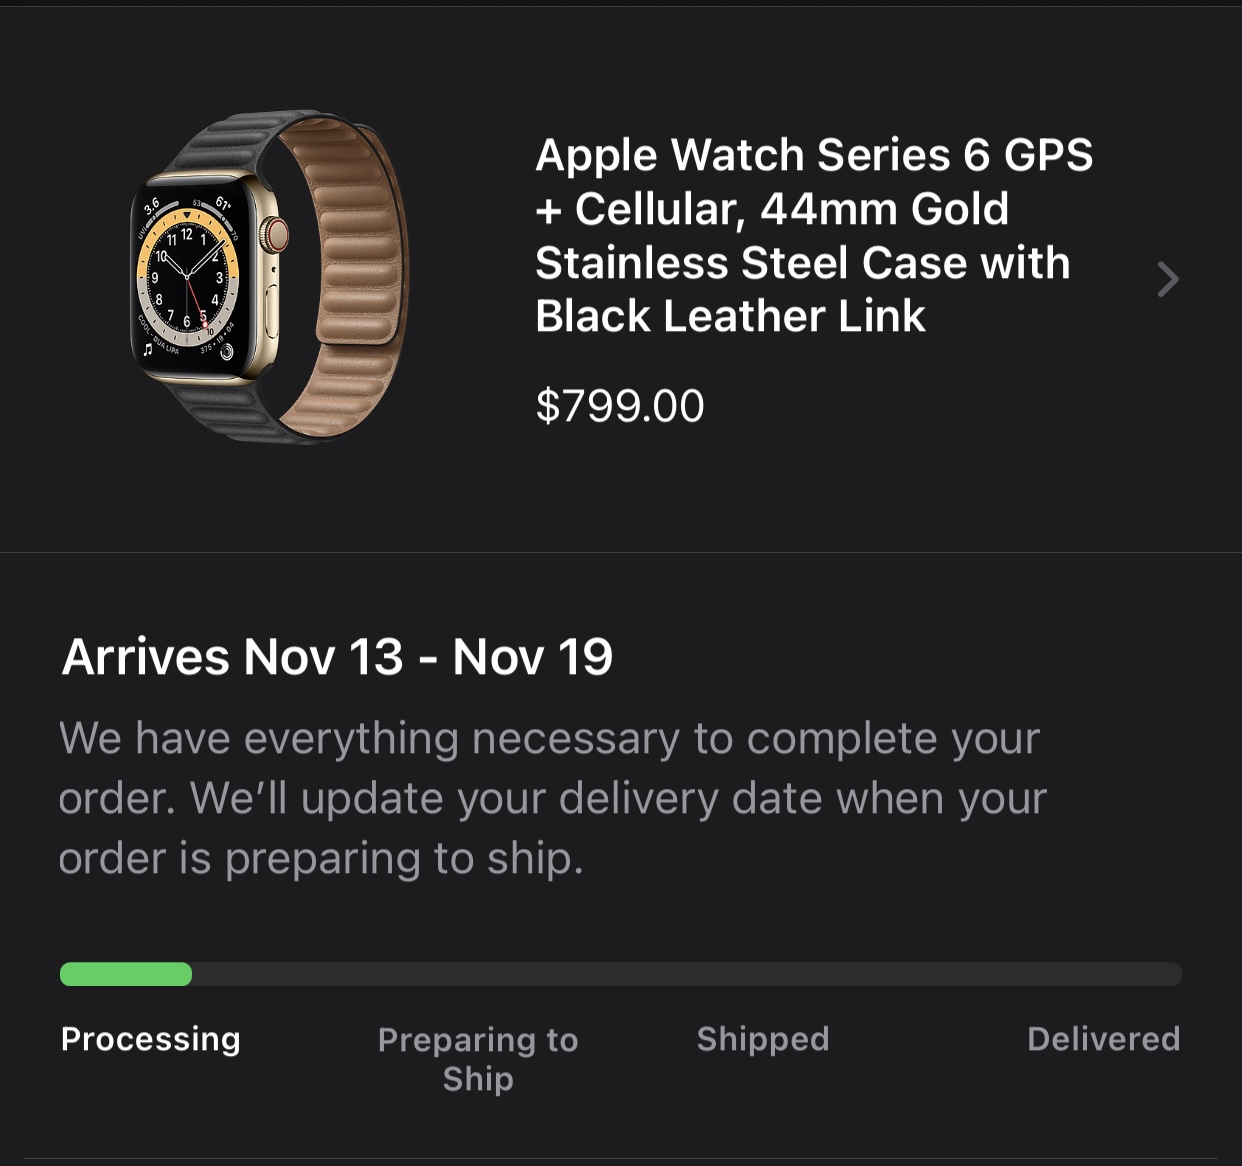The height and width of the screenshot is (1166, 1242).
Task: Select the Processing status label
Action: coord(151,1039)
